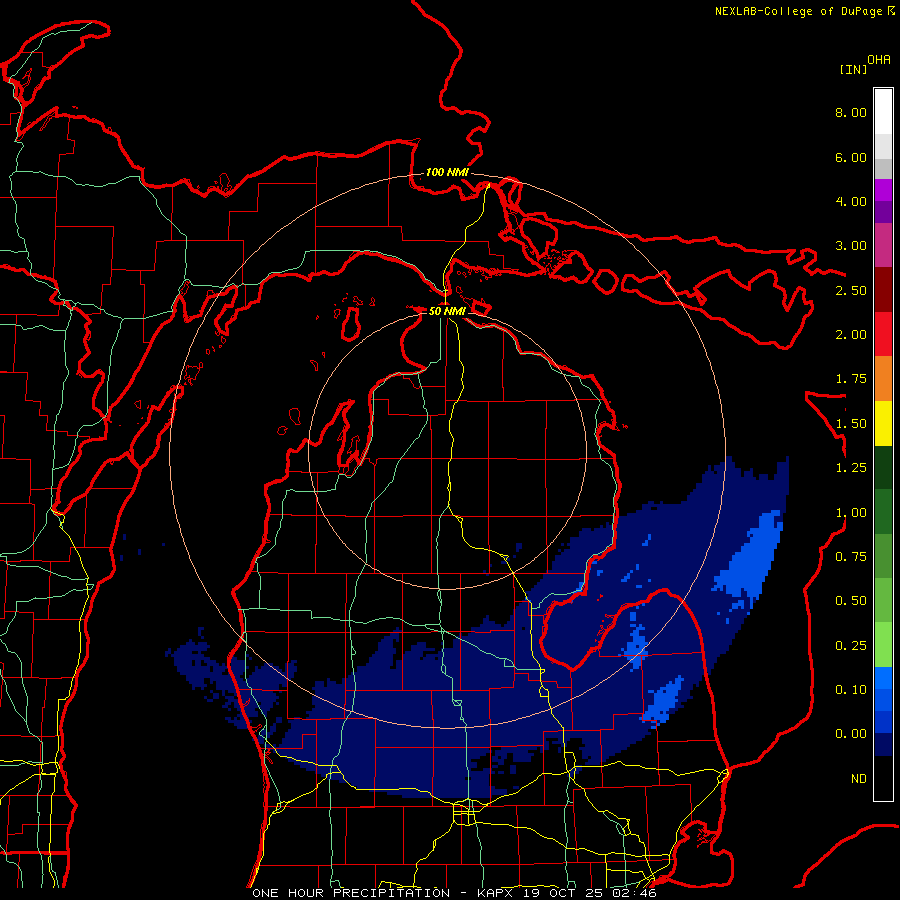Click the 50 NMI range ring label

click(447, 311)
